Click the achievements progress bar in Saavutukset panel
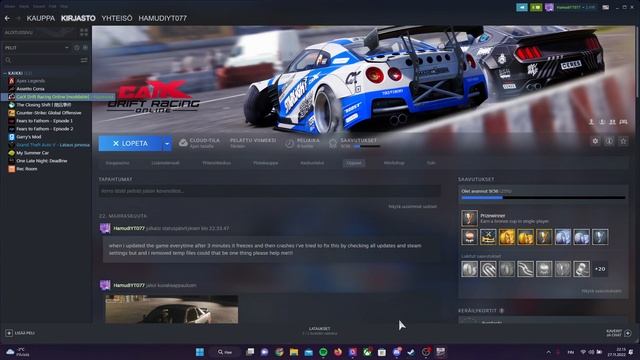This screenshot has width=640, height=360. (x=543, y=198)
